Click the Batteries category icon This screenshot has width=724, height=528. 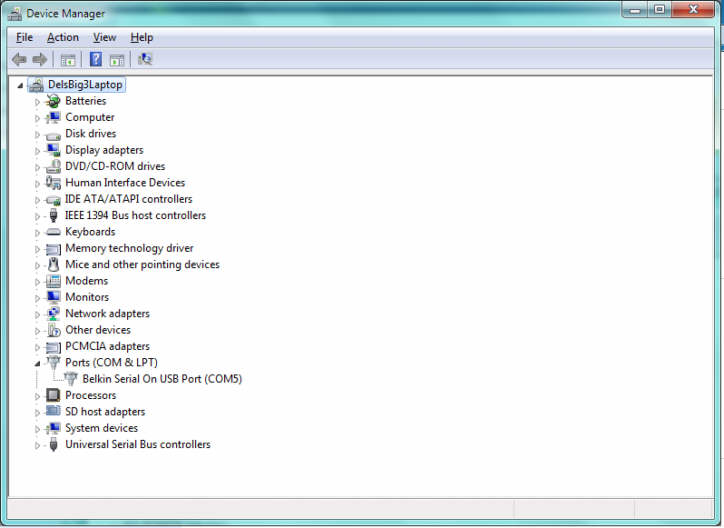[x=54, y=101]
